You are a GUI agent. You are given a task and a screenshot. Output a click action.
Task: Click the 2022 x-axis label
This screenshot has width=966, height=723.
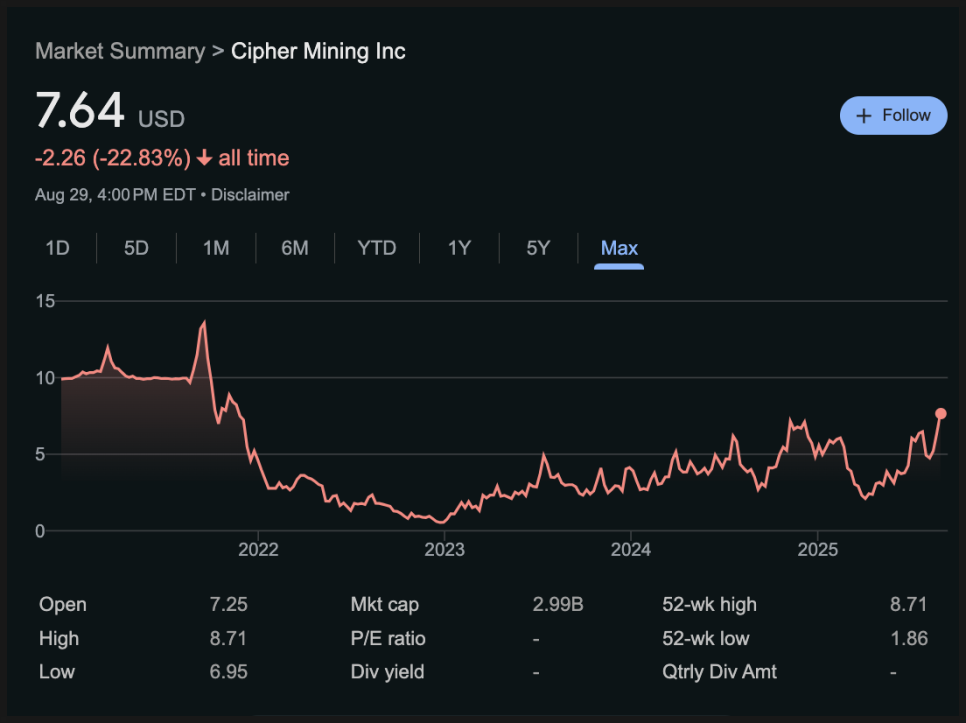(258, 549)
